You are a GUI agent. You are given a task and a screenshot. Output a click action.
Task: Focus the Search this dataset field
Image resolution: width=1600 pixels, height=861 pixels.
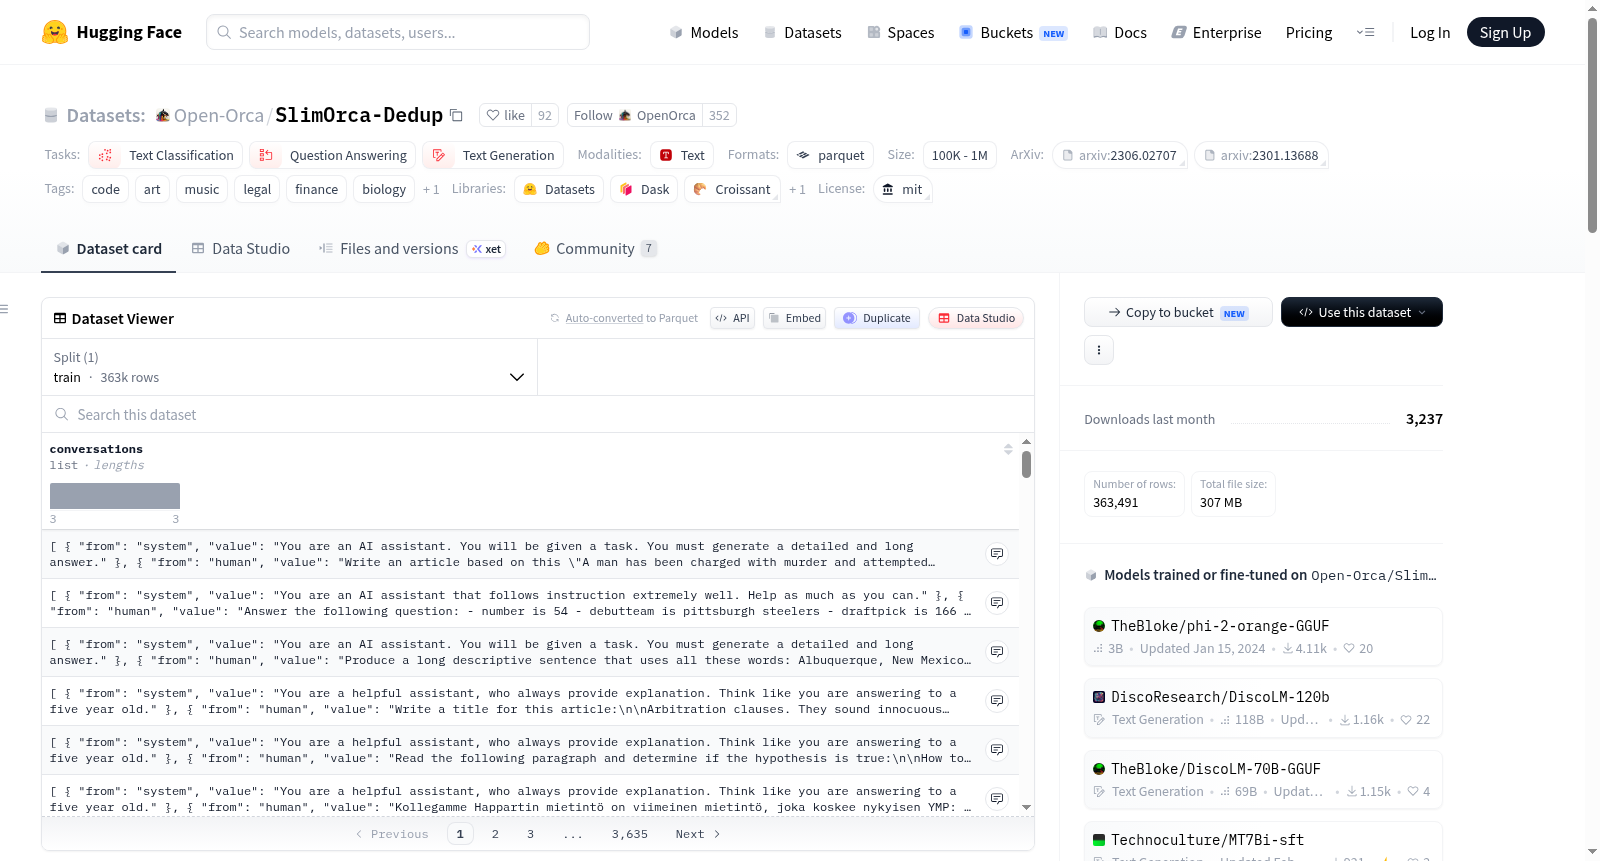click(x=537, y=414)
